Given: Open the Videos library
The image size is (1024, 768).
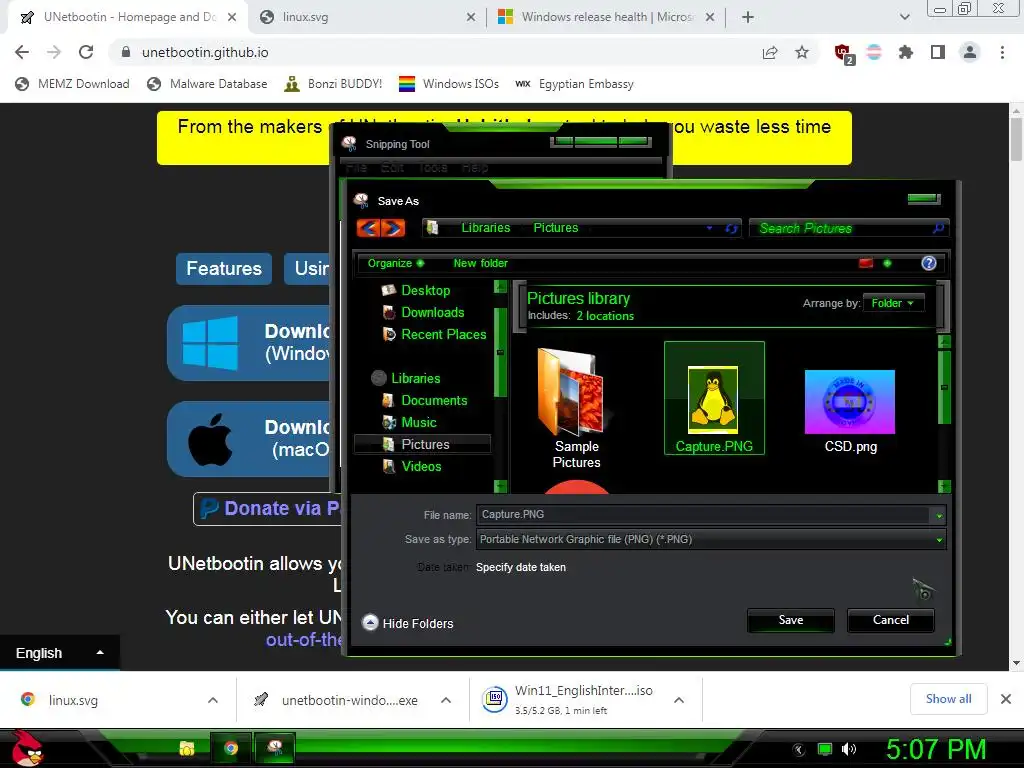Looking at the screenshot, I should (421, 466).
